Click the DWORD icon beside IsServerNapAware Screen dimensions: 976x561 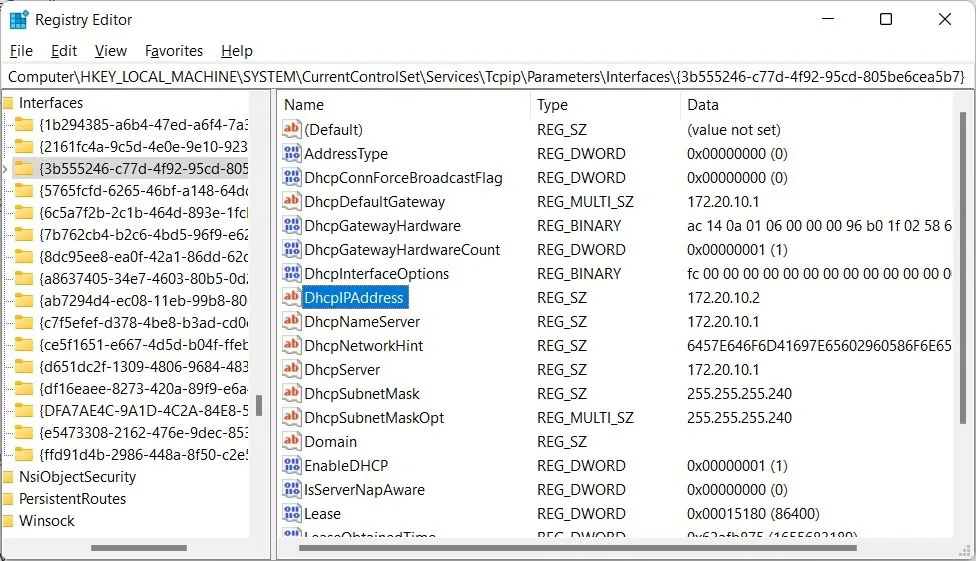[x=291, y=489]
